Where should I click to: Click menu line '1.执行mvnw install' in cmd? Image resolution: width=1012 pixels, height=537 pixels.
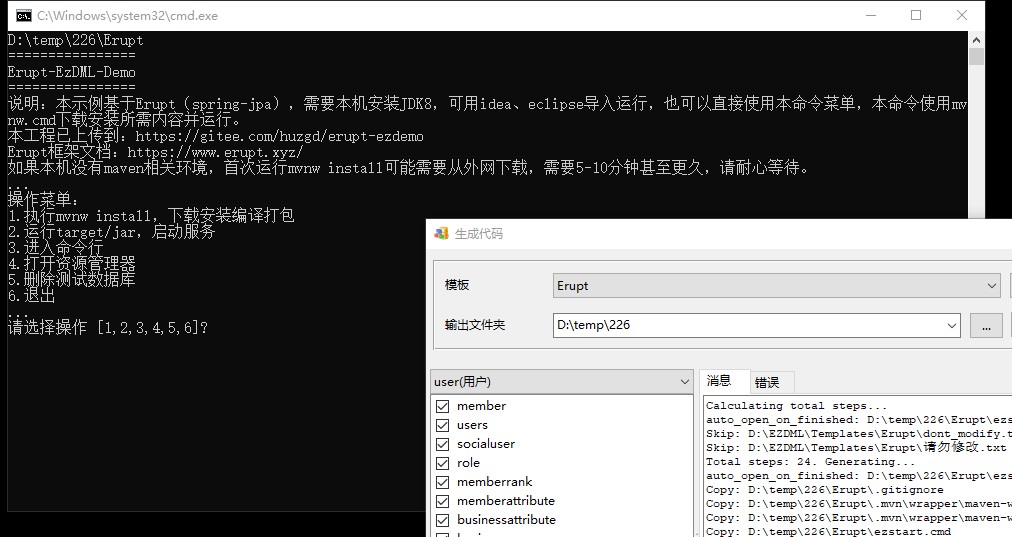click(x=151, y=216)
